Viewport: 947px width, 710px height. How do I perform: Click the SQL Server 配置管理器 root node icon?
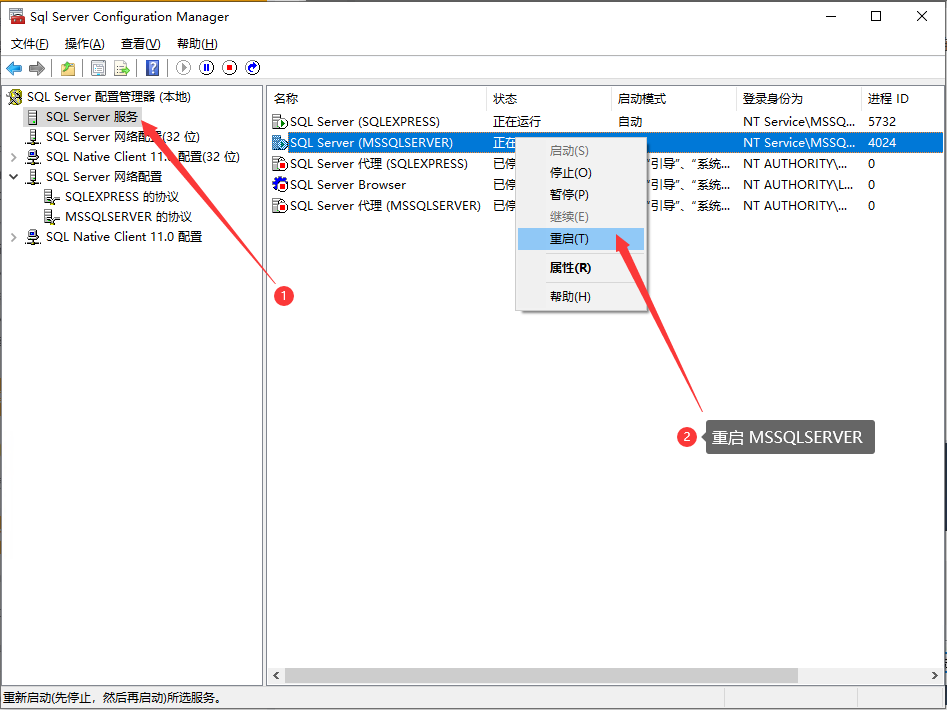14,96
